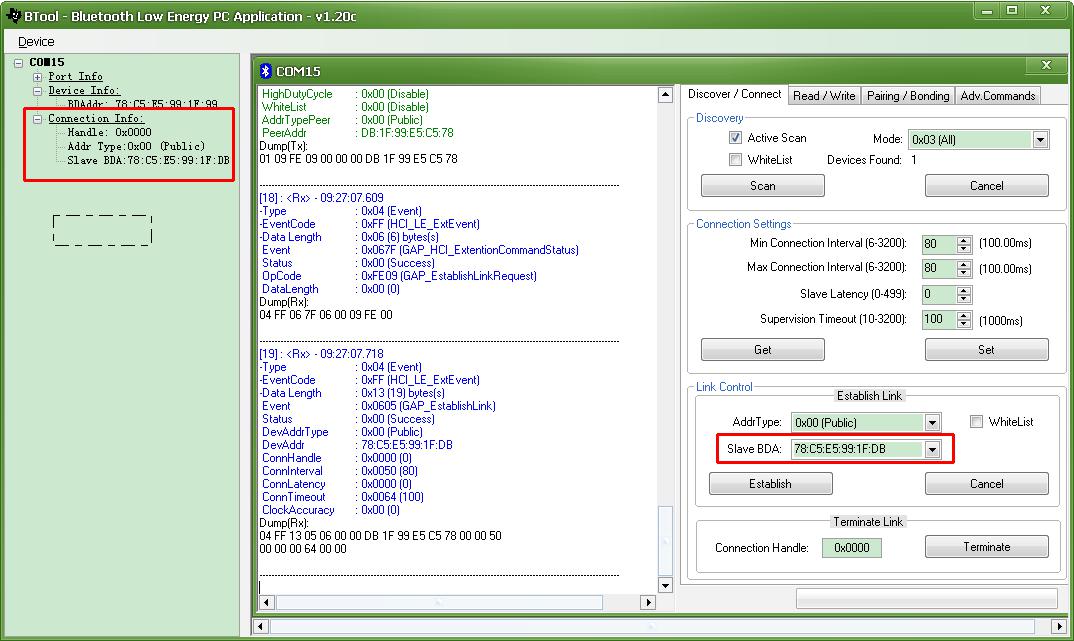
Task: Select the Handle: 0x0000 tree row
Action: click(110, 132)
